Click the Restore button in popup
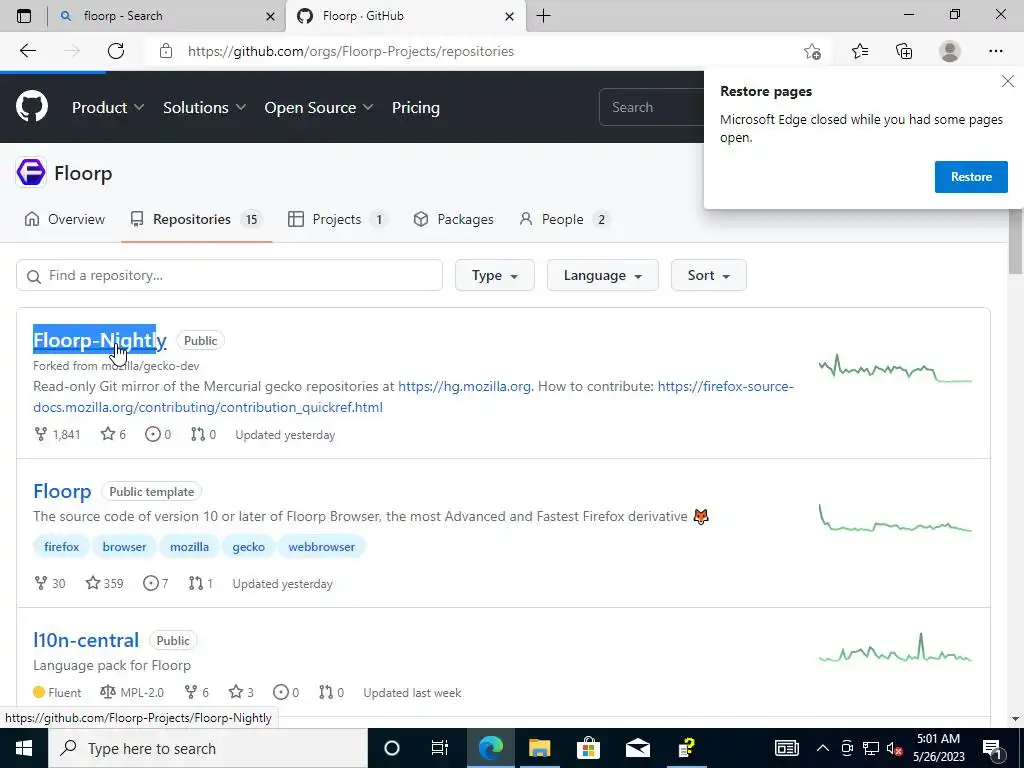The width and height of the screenshot is (1024, 768). pos(971,177)
